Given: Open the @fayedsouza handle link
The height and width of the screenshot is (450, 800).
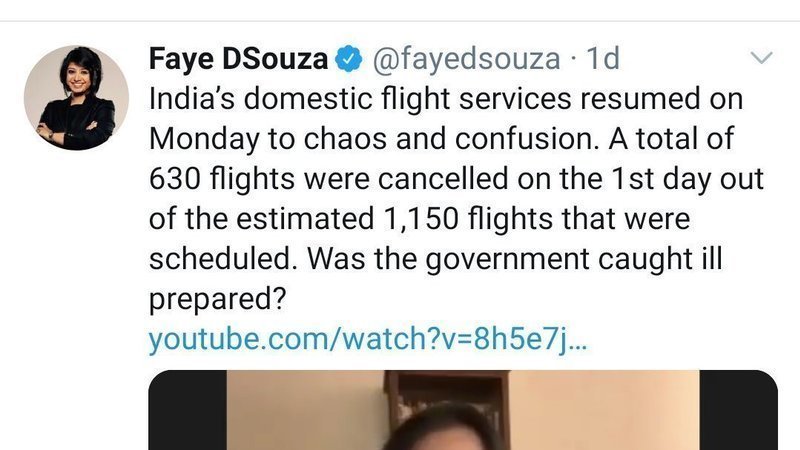Looking at the screenshot, I should click(466, 59).
